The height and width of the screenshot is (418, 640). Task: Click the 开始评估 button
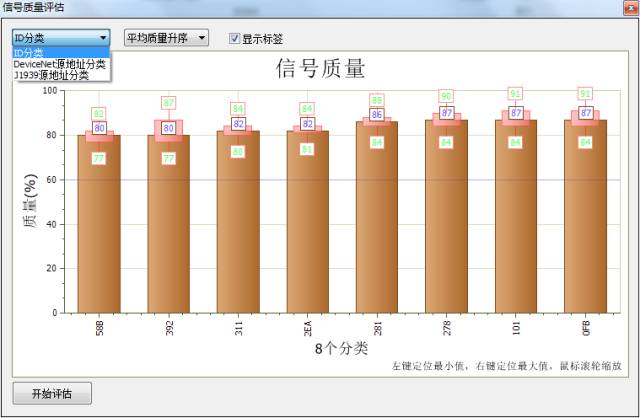coord(52,394)
